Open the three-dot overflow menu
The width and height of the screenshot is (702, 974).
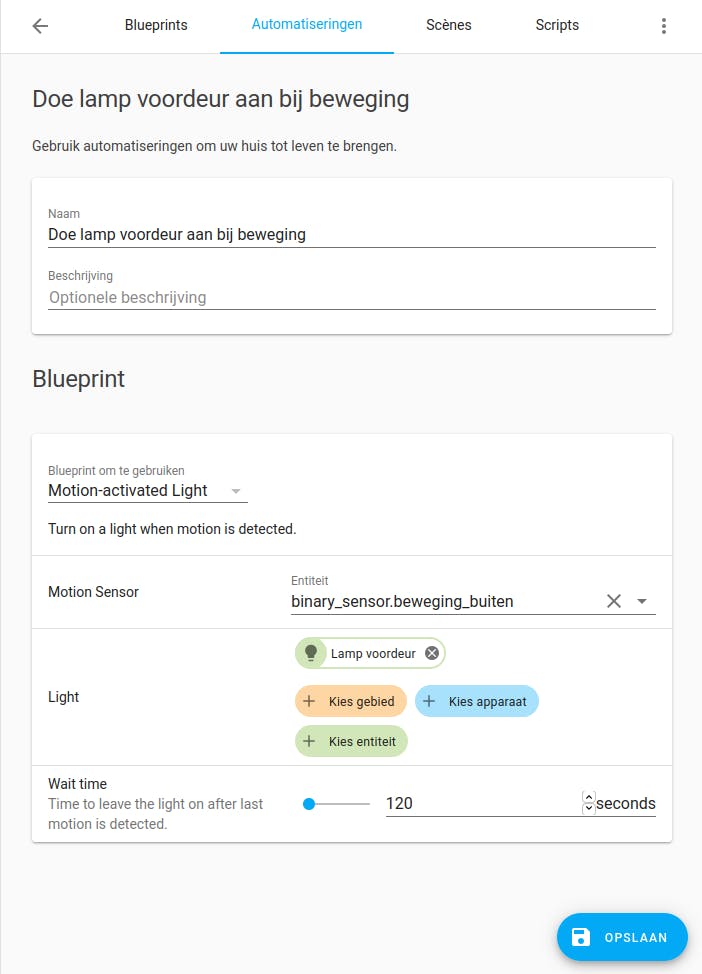click(663, 26)
